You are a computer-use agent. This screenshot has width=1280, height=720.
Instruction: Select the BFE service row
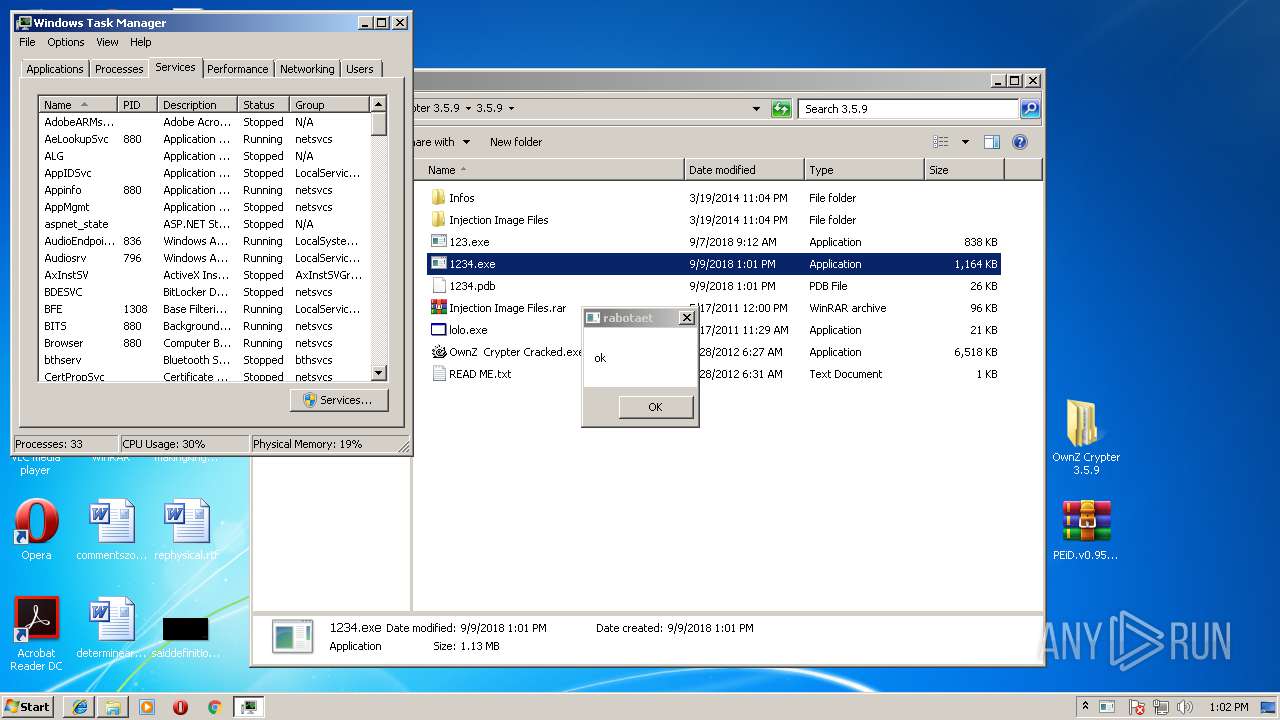tap(205, 309)
